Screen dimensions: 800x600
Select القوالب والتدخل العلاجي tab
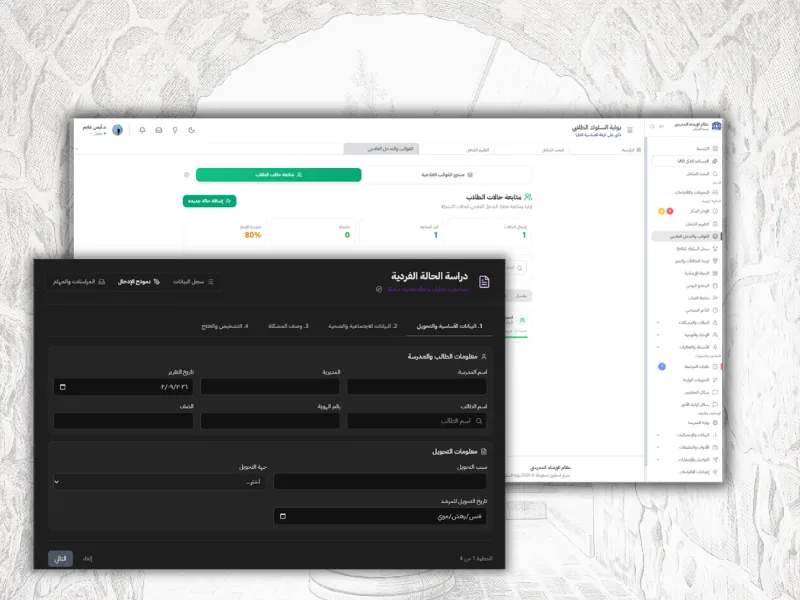click(381, 148)
